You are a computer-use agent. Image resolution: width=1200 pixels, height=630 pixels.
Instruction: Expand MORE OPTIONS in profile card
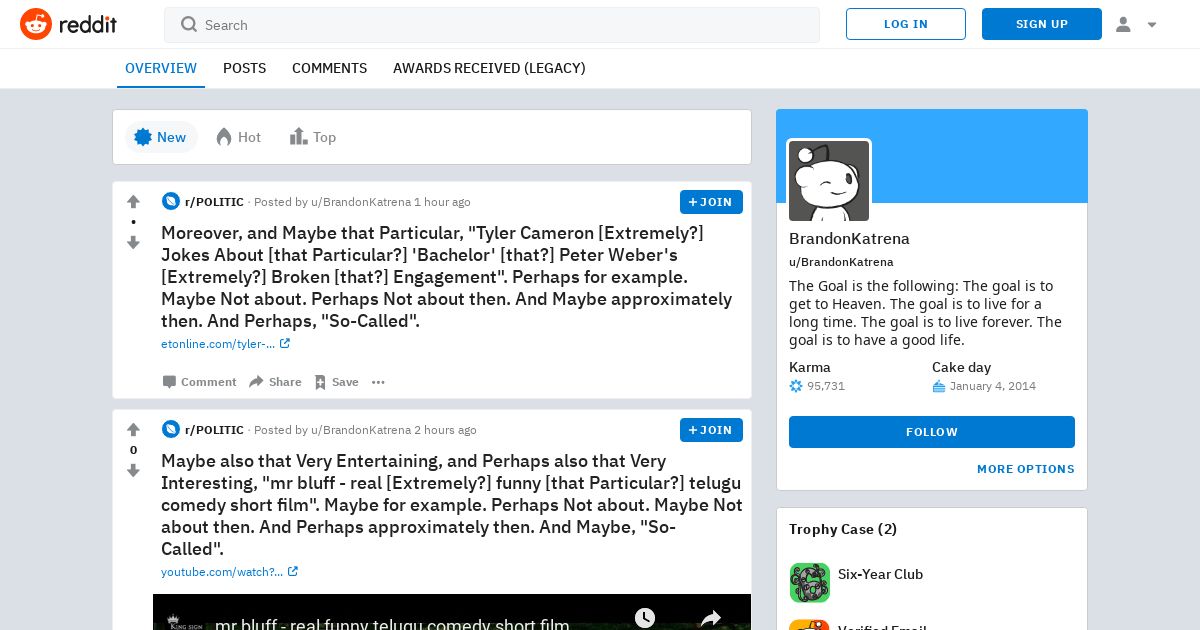1026,469
